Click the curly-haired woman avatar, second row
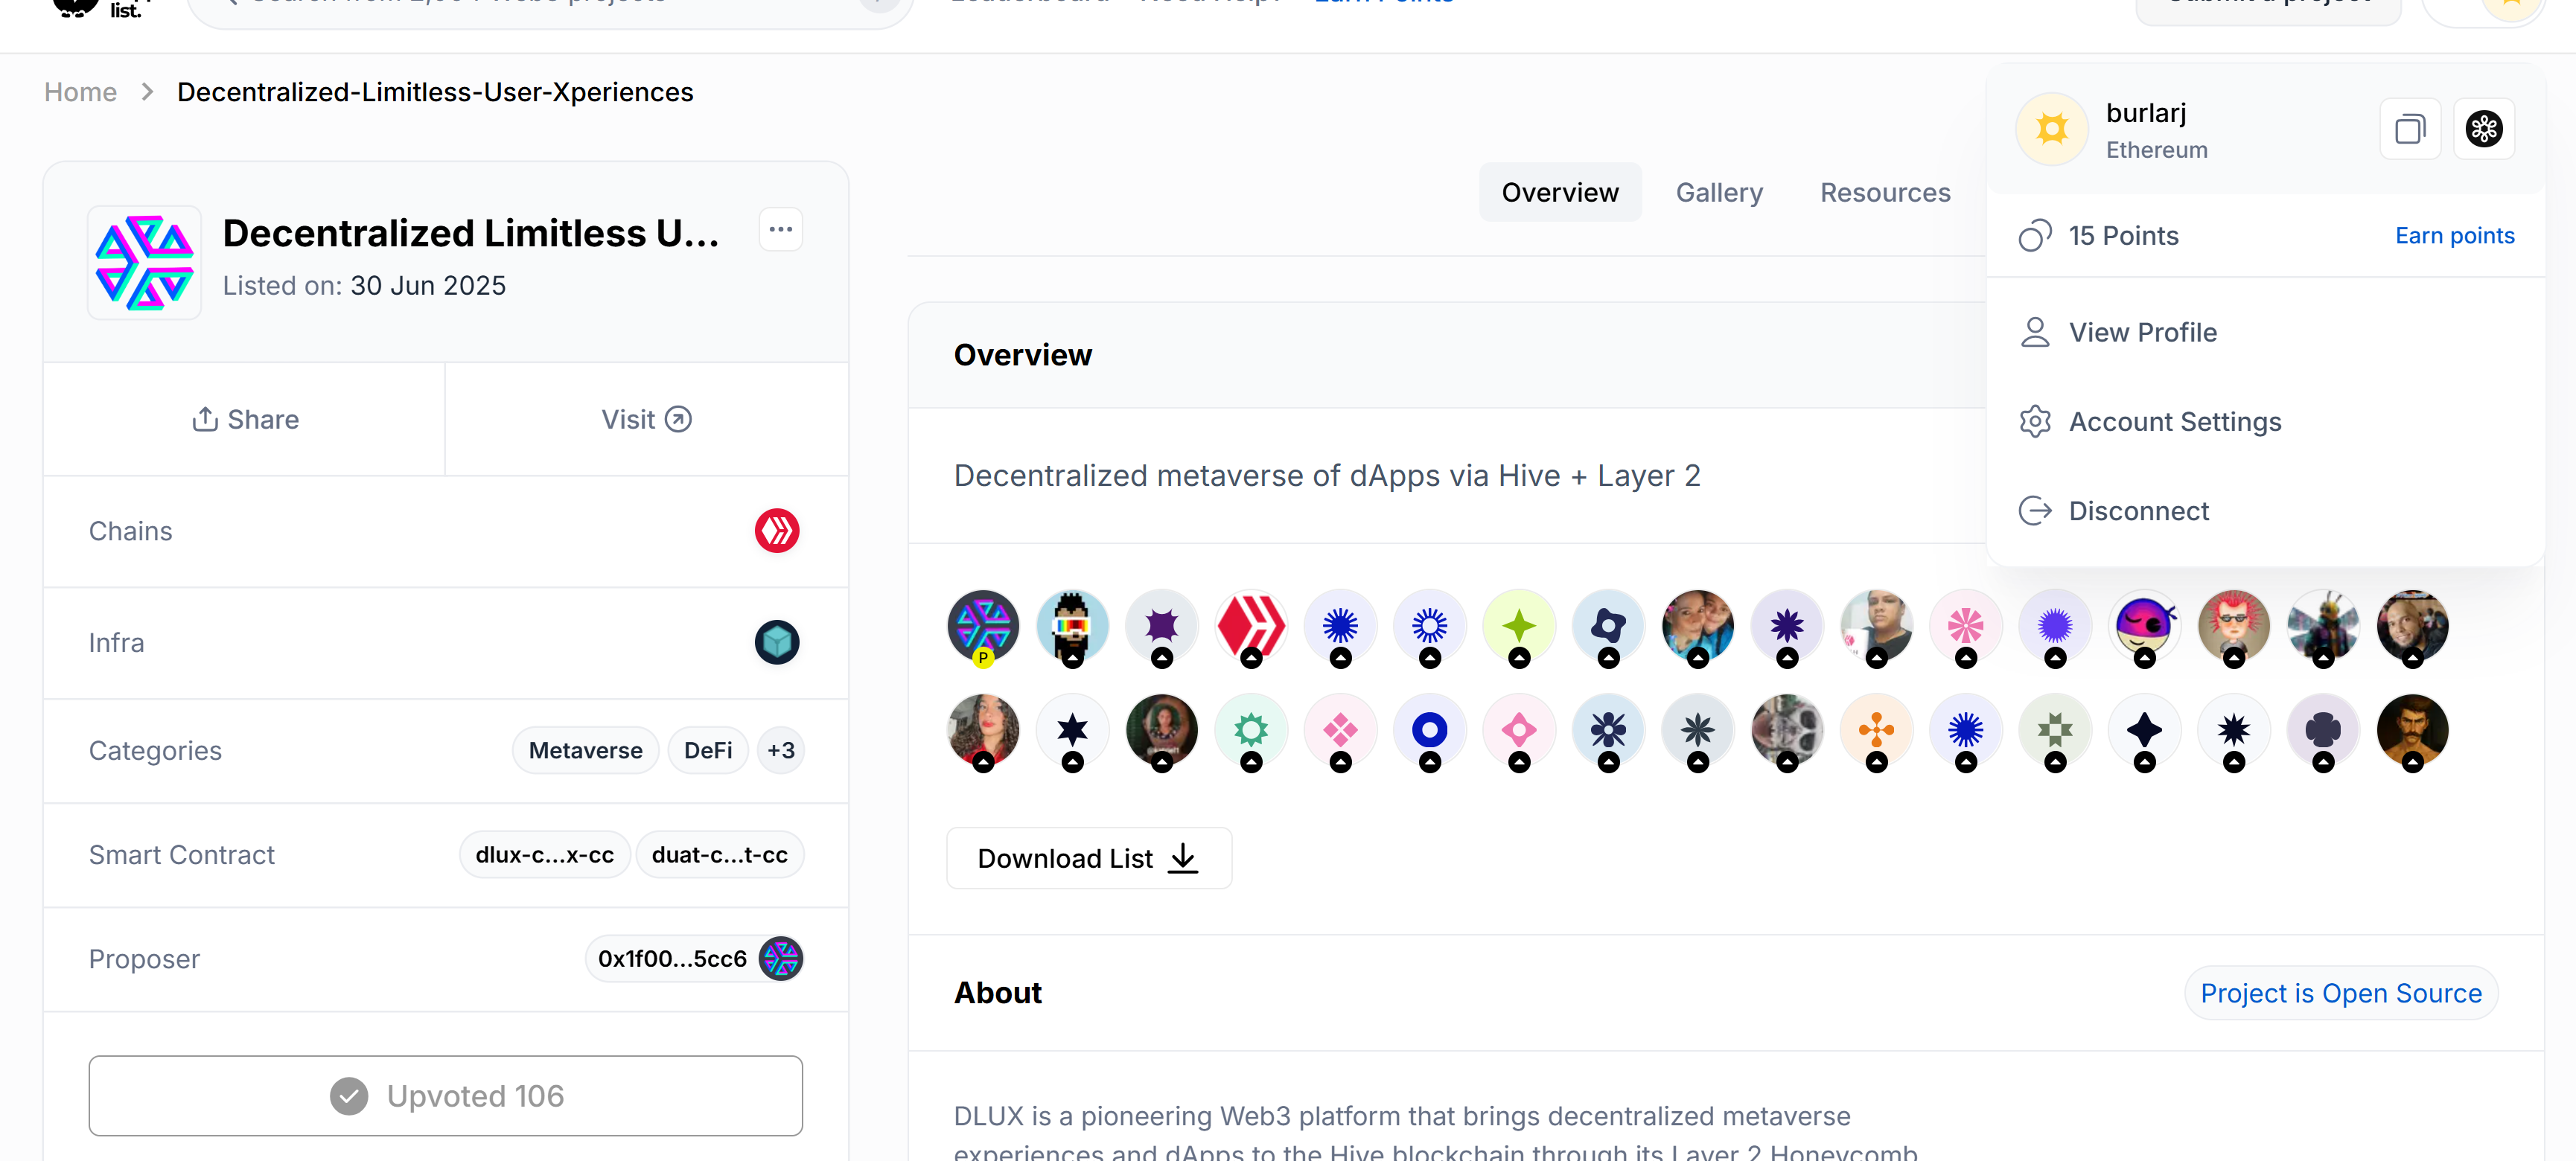This screenshot has width=2576, height=1161. [x=983, y=731]
